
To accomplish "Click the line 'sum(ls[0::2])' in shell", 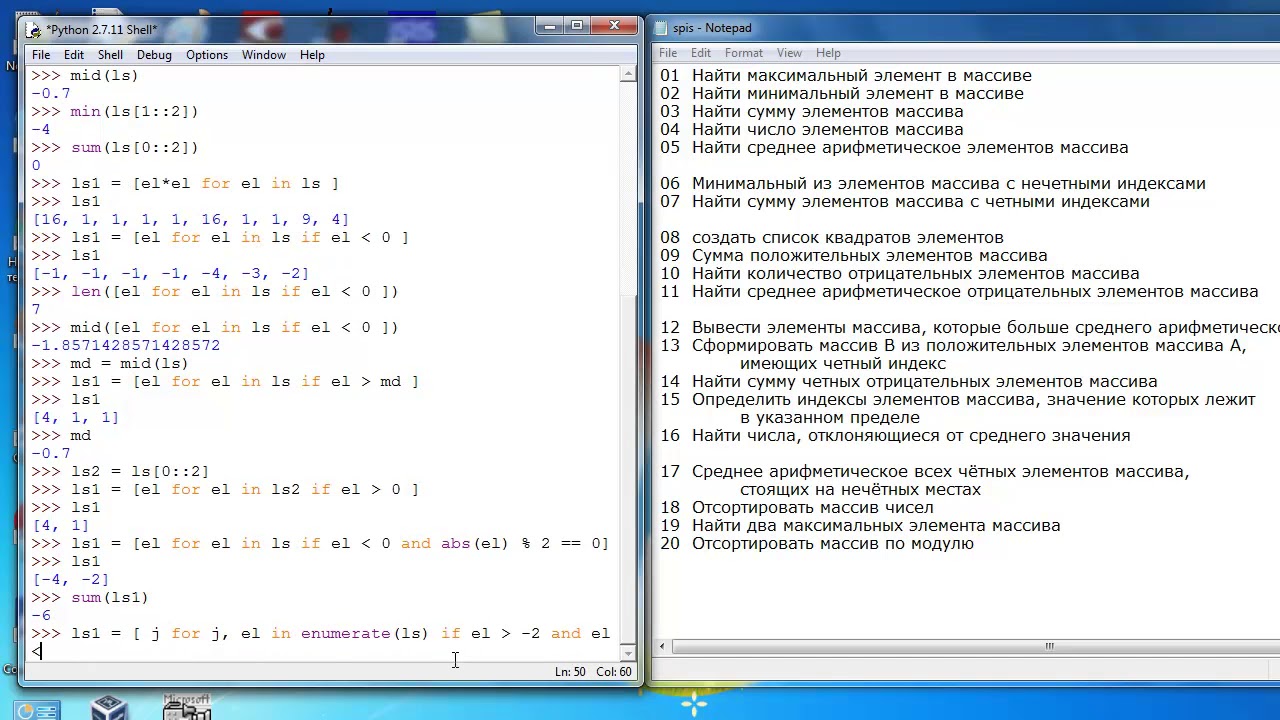I will 134,147.
